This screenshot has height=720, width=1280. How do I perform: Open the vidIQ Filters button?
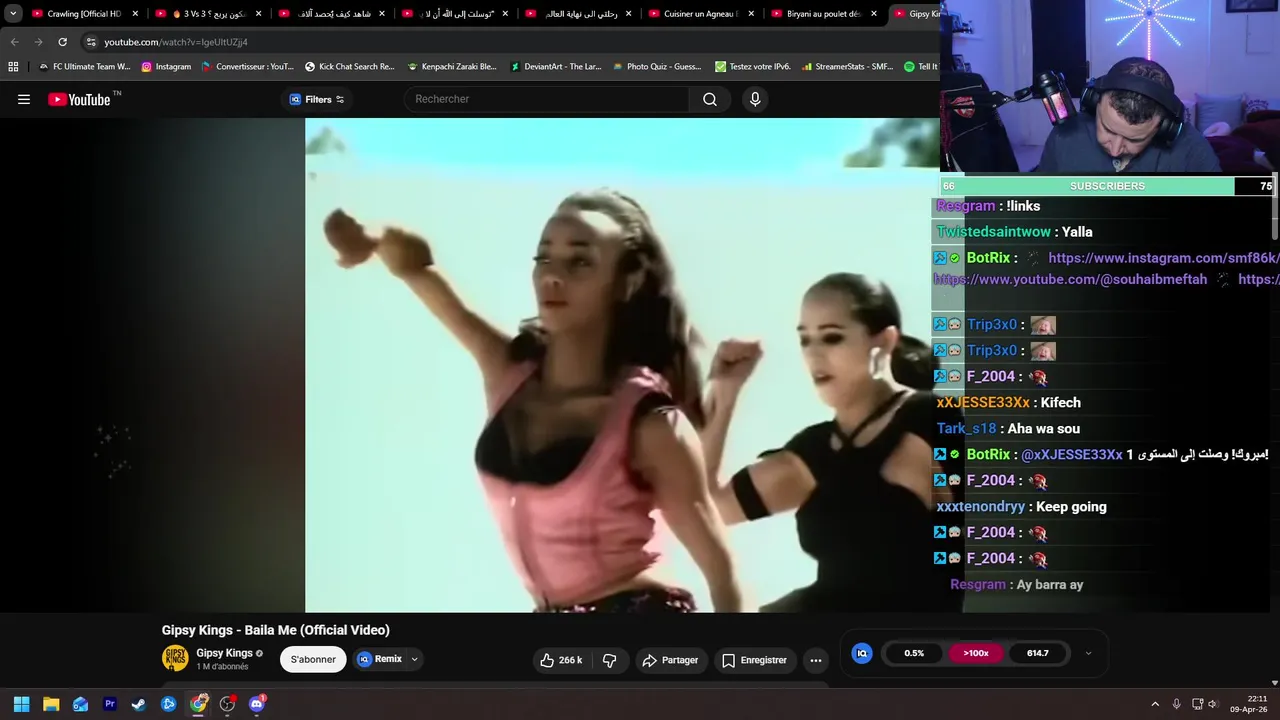point(316,99)
